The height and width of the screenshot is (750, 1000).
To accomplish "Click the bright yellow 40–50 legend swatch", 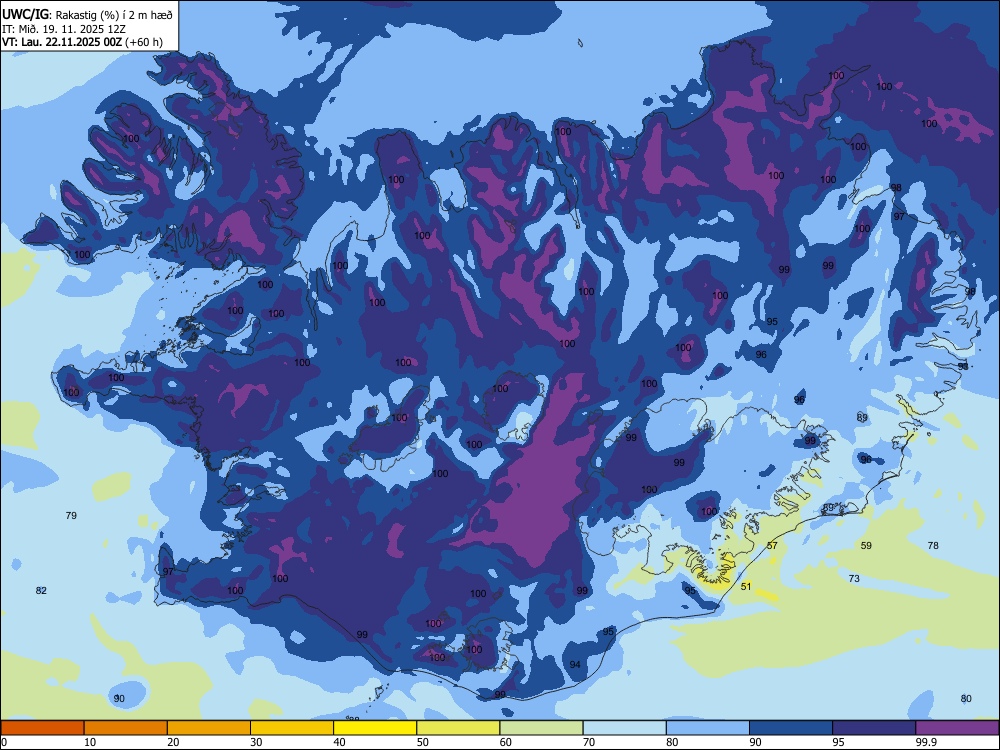I will [x=375, y=728].
